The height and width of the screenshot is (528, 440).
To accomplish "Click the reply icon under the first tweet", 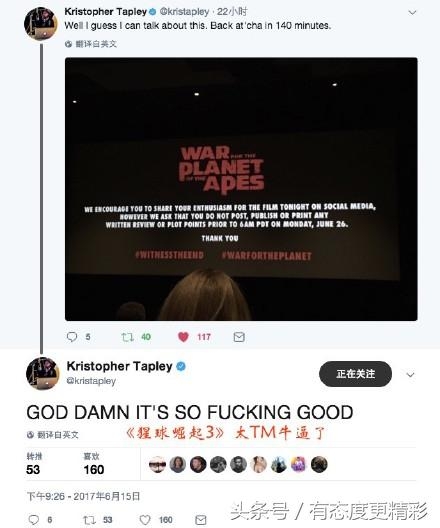I will click(72, 337).
